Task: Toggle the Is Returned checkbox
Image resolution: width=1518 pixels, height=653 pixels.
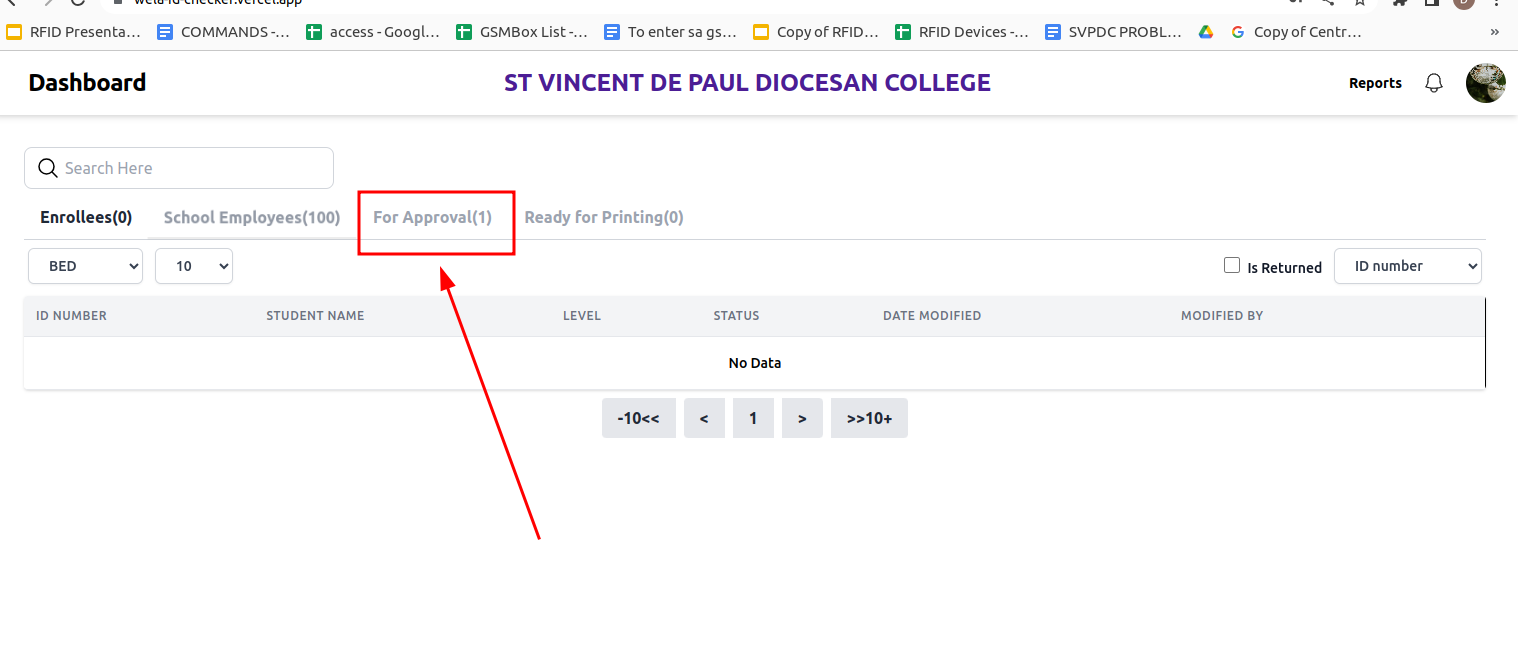Action: pos(1232,265)
